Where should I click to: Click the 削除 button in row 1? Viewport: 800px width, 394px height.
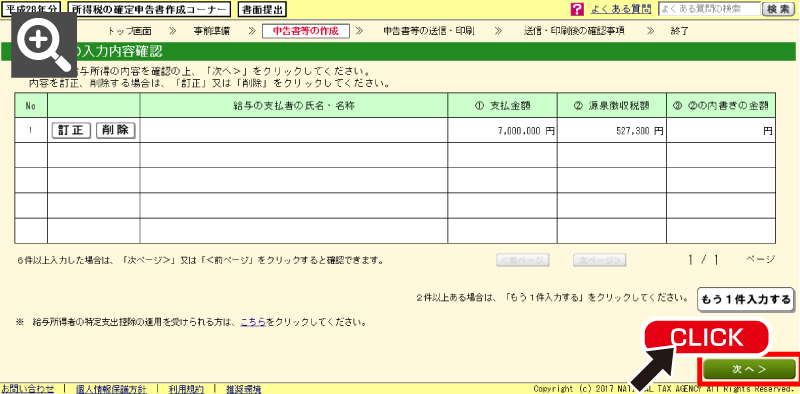(x=115, y=130)
